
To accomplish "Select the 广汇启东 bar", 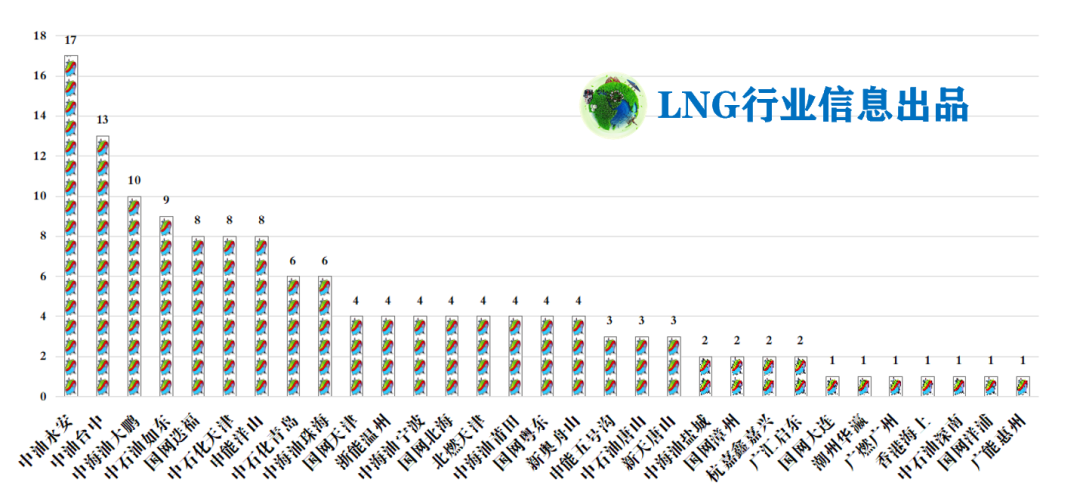I will pos(800,376).
